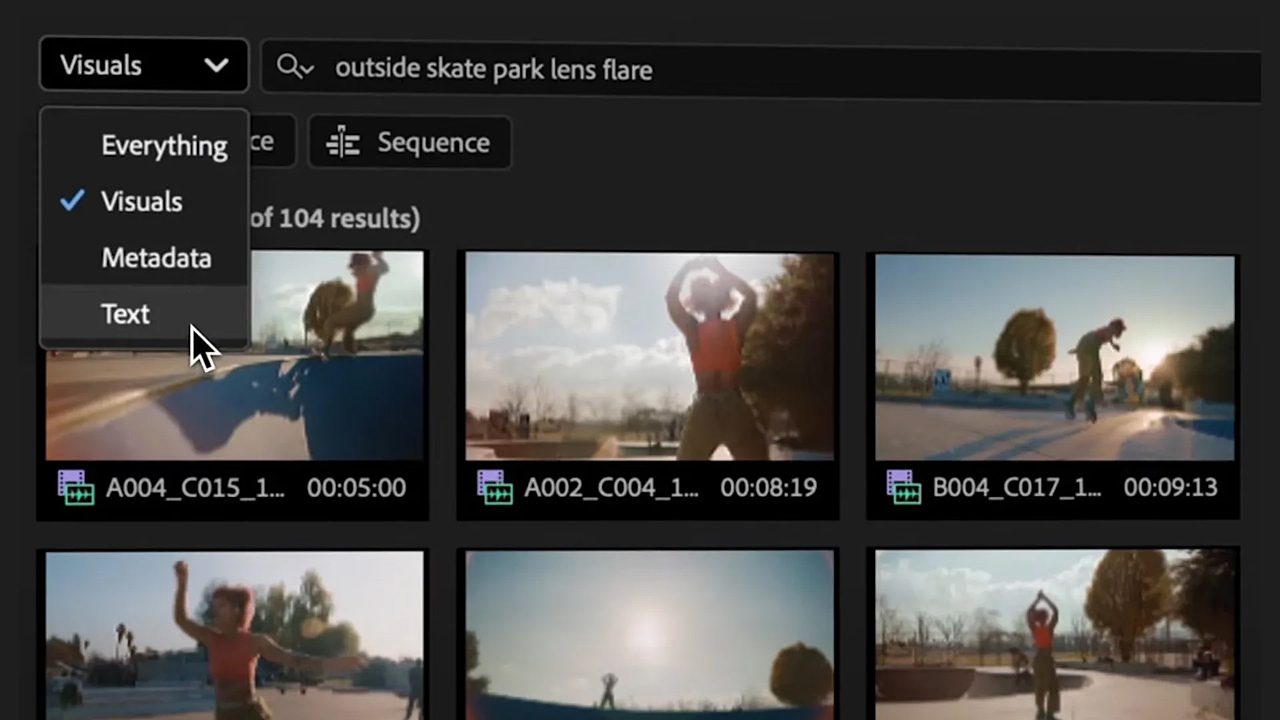Click the clip type icon beside A002_C004
Viewport: 1280px width, 720px height.
[x=495, y=487]
